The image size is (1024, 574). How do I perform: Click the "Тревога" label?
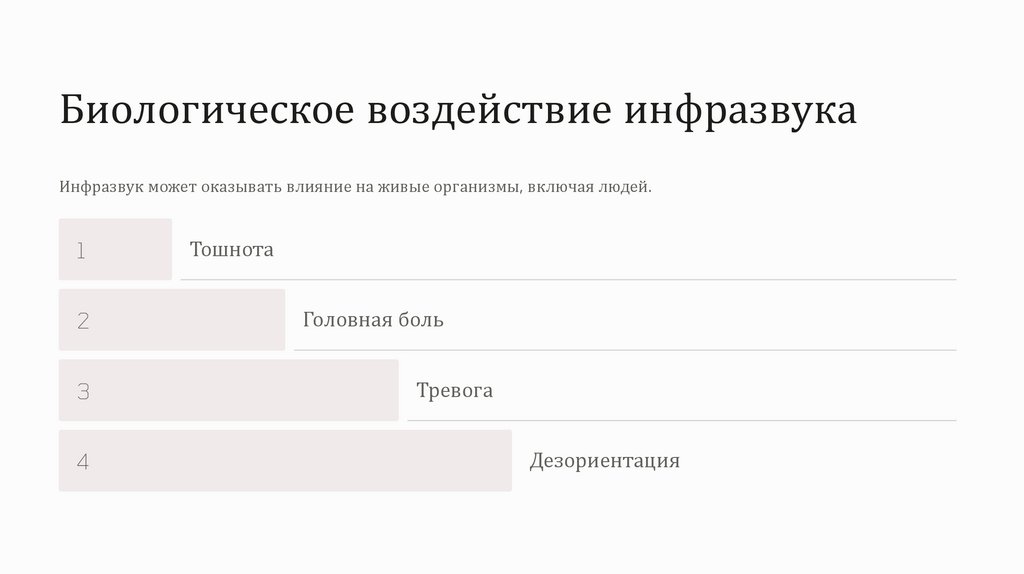click(x=454, y=391)
